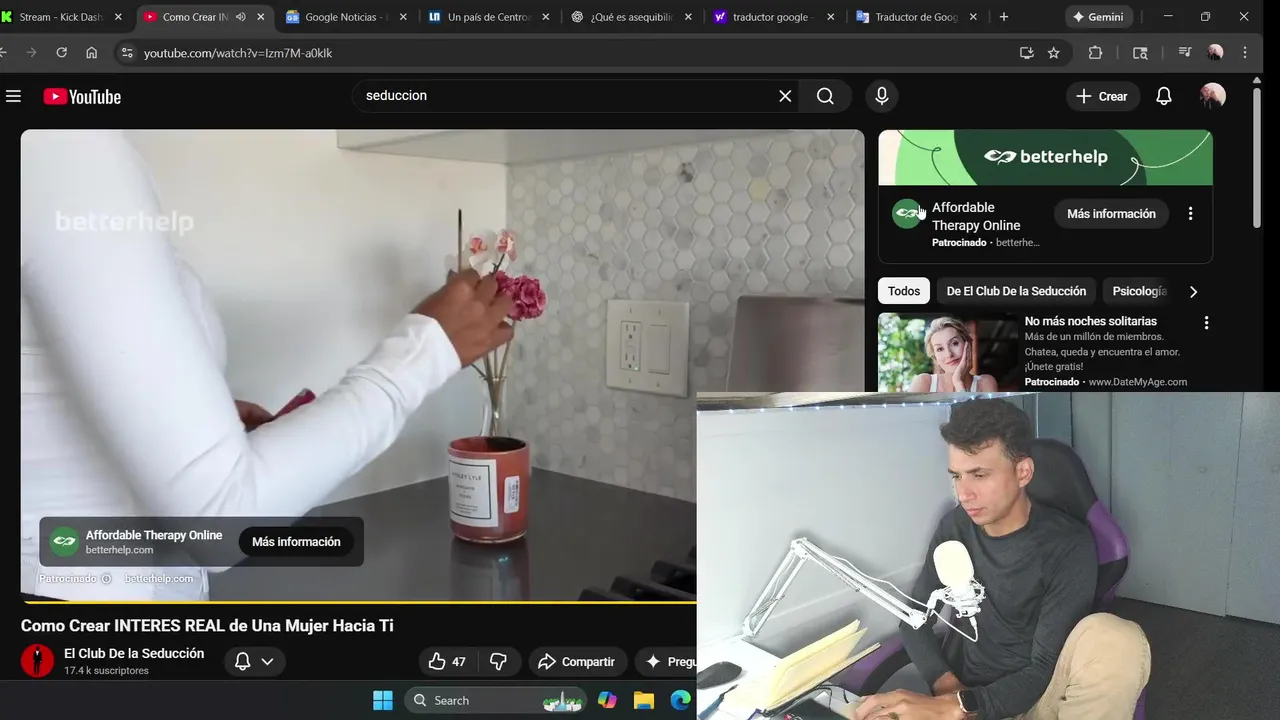Image resolution: width=1280 pixels, height=720 pixels.
Task: Open the account avatar menu on YouTube
Action: point(1213,96)
